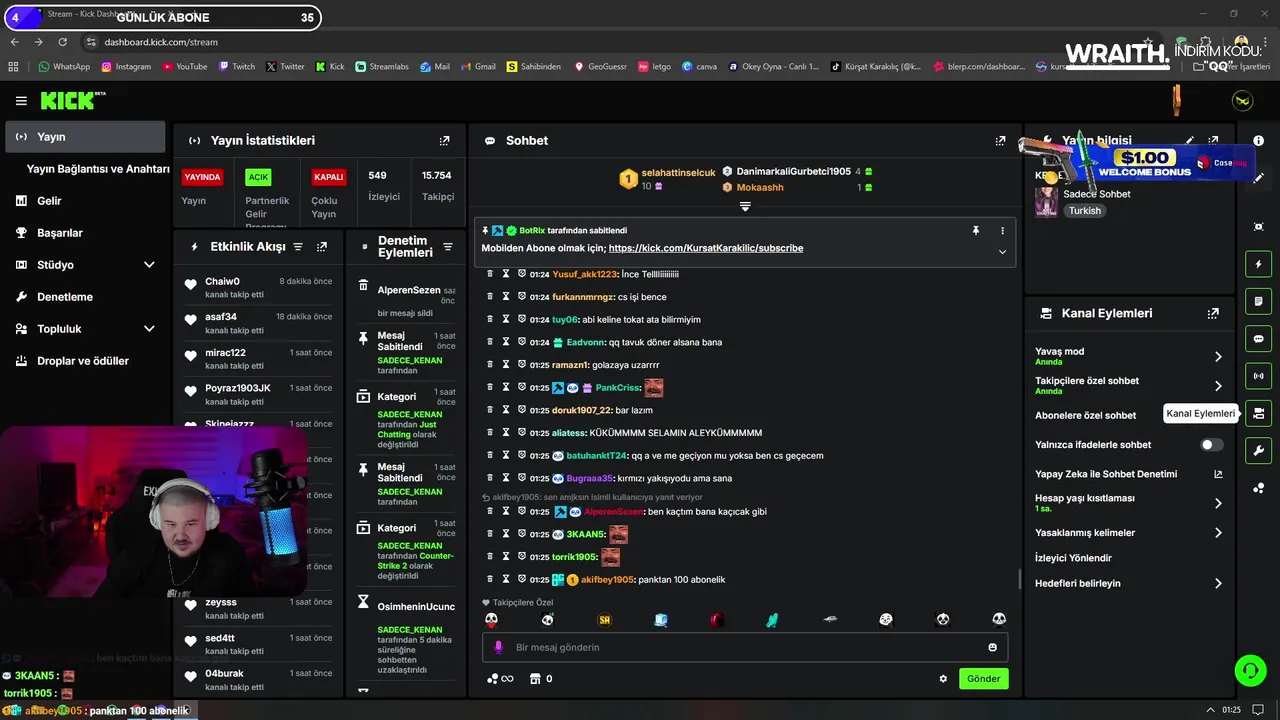The height and width of the screenshot is (720, 1280).
Task: Click the broadcast signal icon in right sidebar
Action: point(1258,376)
